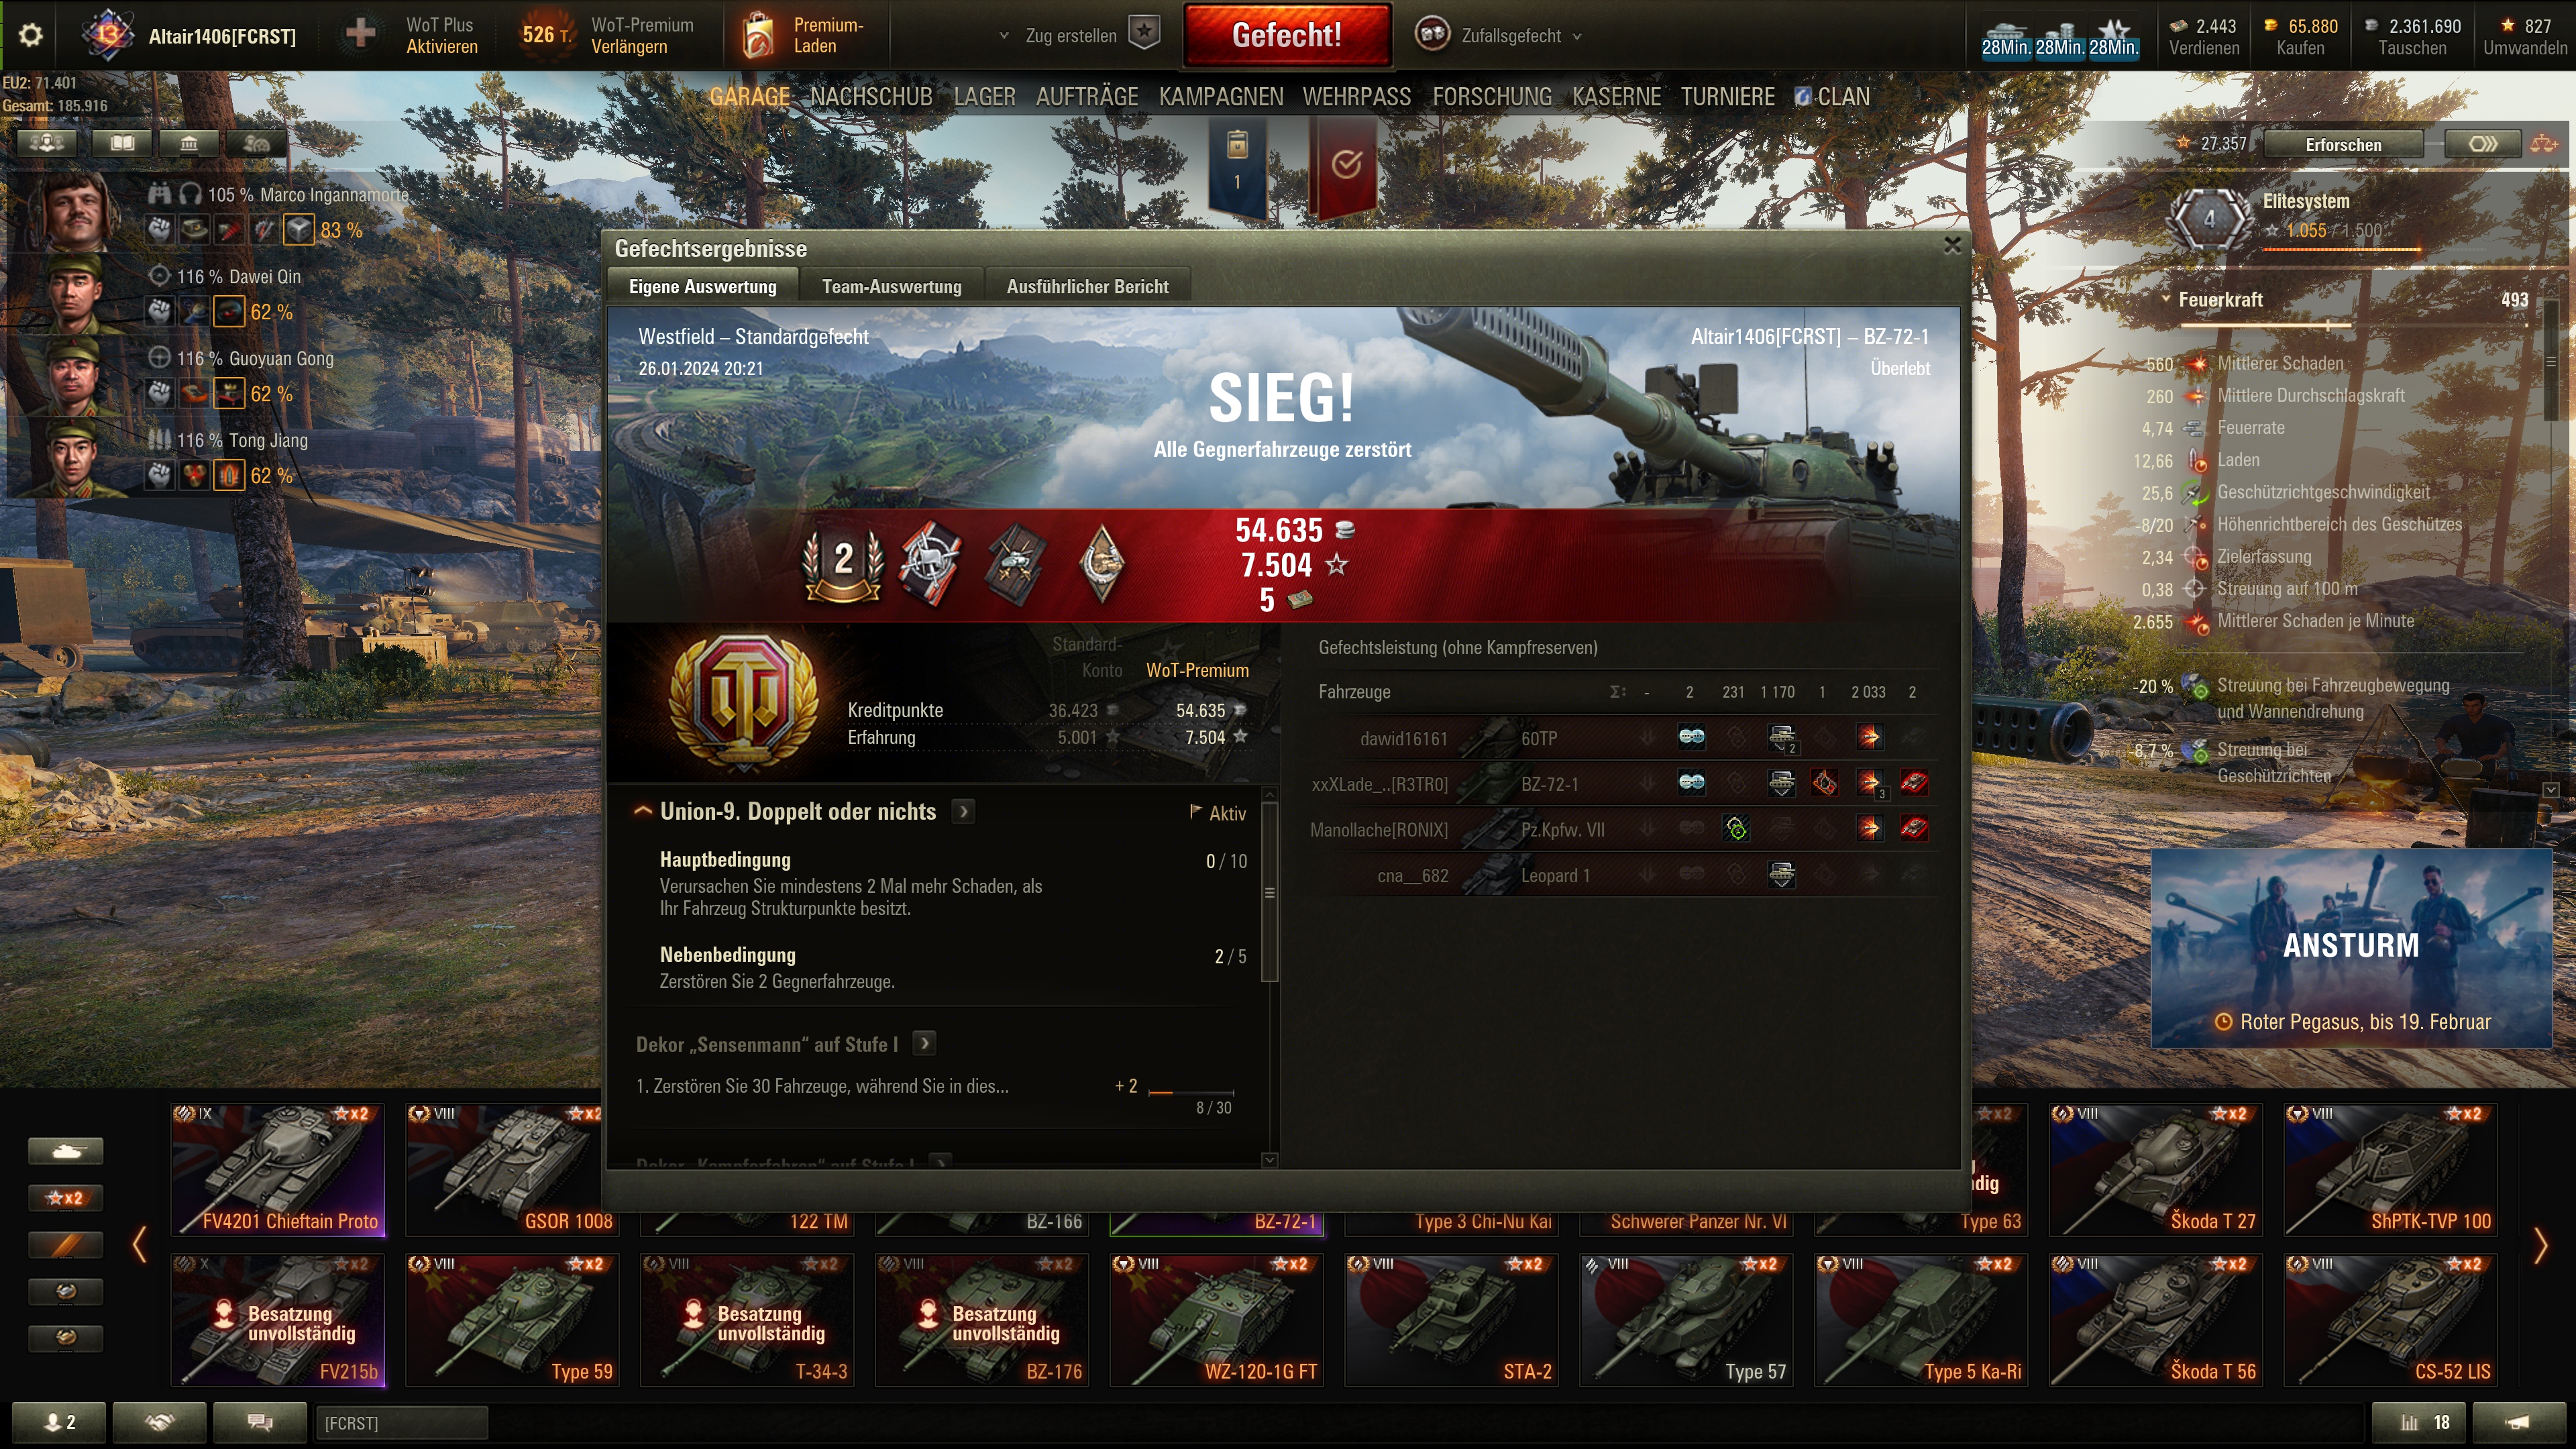Open the red checkmark personal missions flag

[x=1346, y=164]
